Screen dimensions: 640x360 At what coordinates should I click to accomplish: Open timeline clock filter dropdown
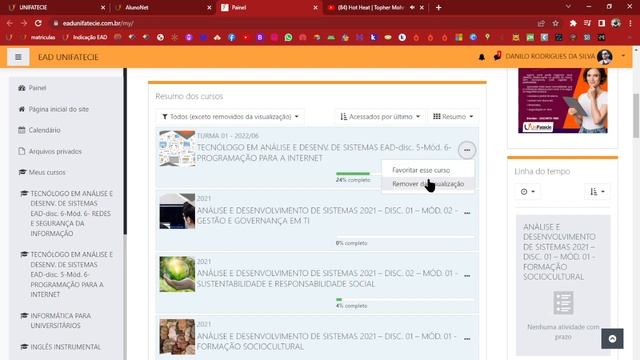[x=528, y=191]
